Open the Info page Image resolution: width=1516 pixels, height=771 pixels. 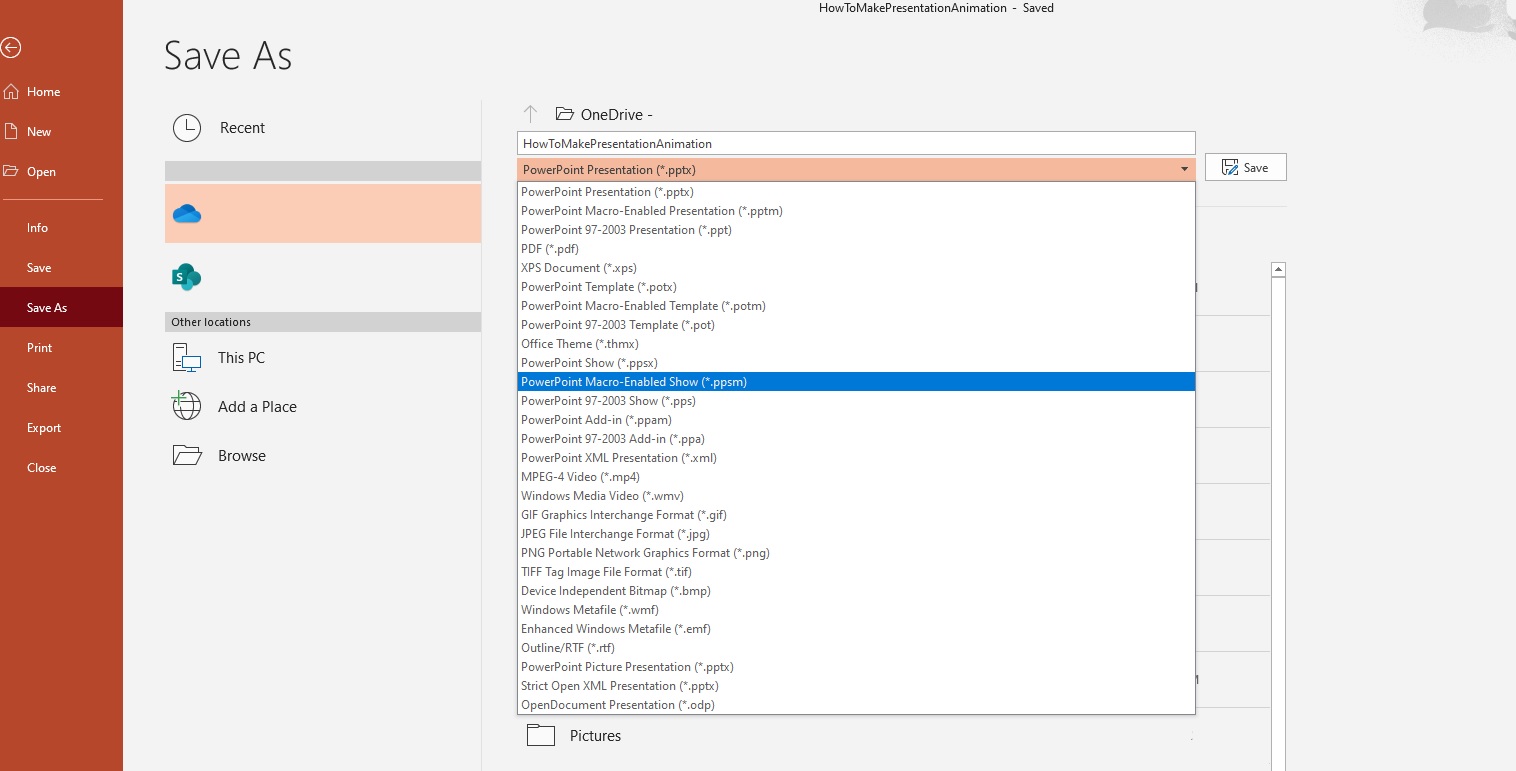tap(38, 228)
